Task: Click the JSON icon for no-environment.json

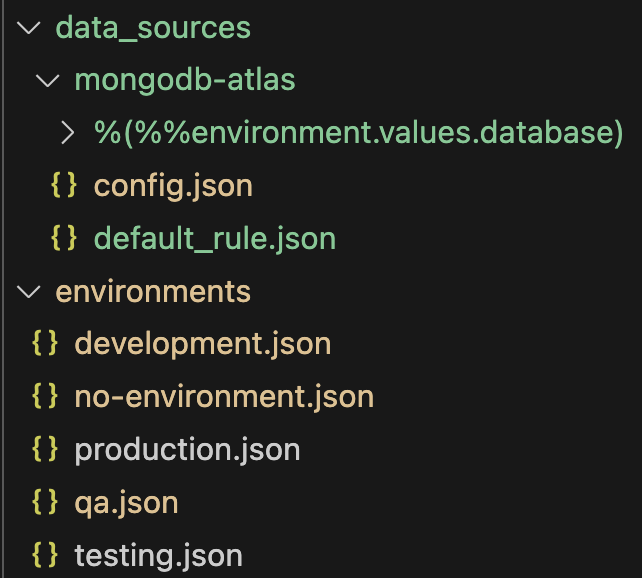Action: click(x=45, y=397)
